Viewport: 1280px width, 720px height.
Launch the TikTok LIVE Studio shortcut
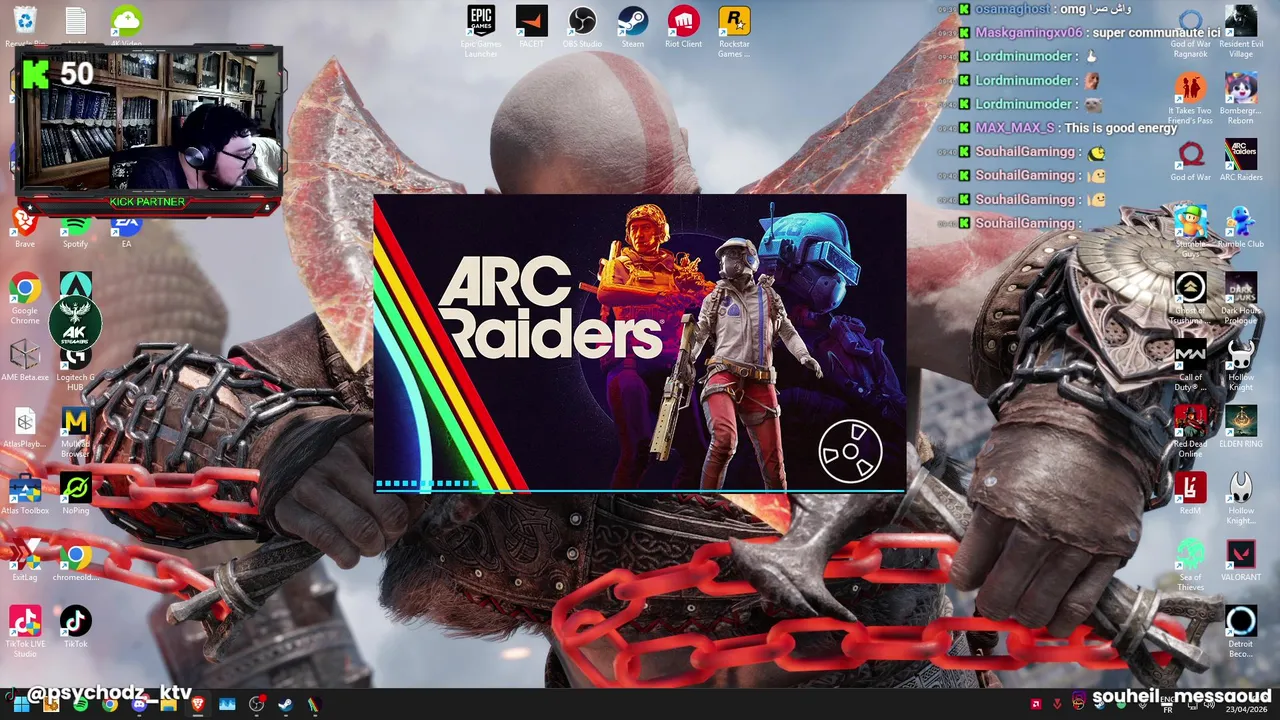click(25, 631)
